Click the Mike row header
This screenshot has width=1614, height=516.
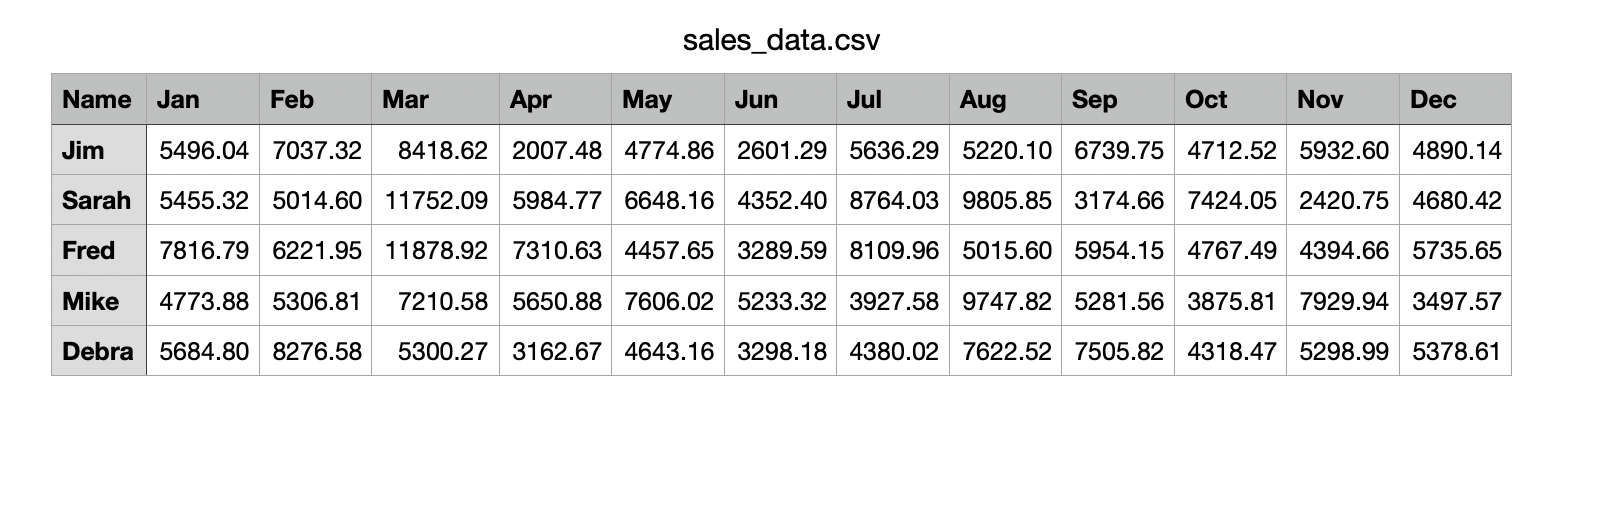coord(99,301)
